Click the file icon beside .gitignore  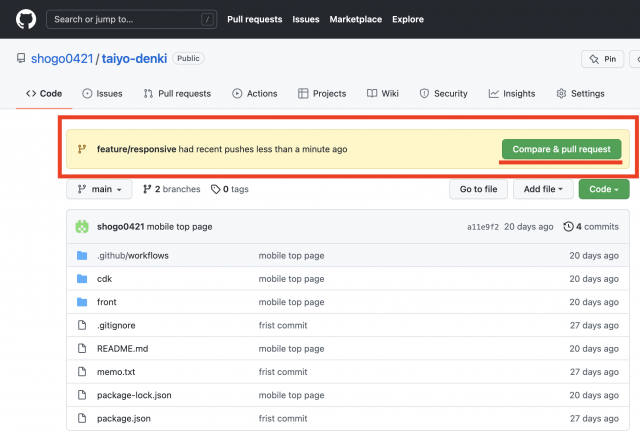[82, 325]
